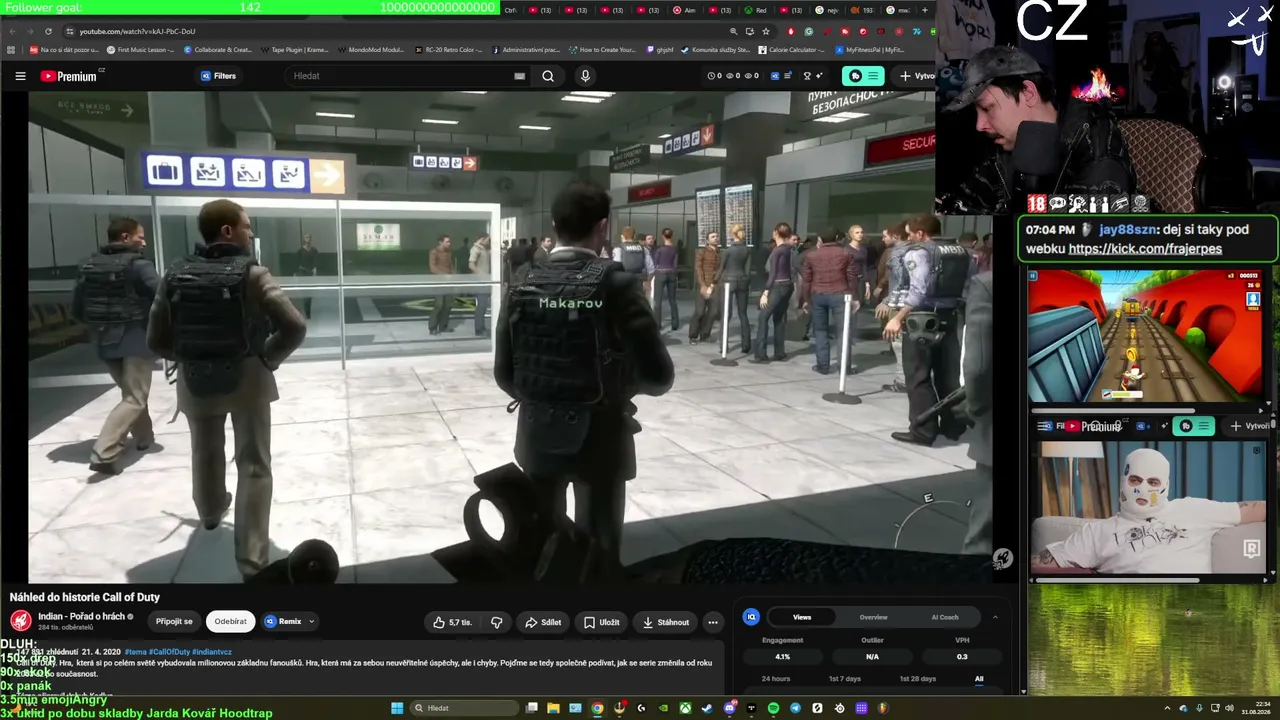Open Collaborate & Create bookmark
The image size is (1280, 720).
click(218, 49)
